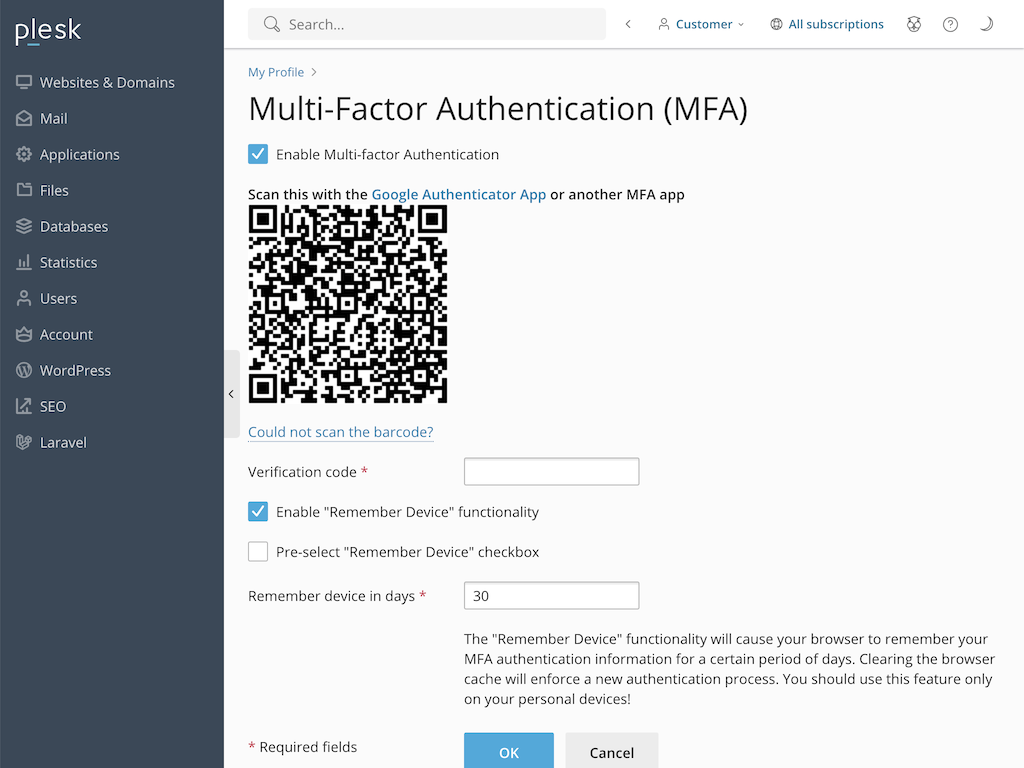Open the Customer account dropdown

coord(700,24)
